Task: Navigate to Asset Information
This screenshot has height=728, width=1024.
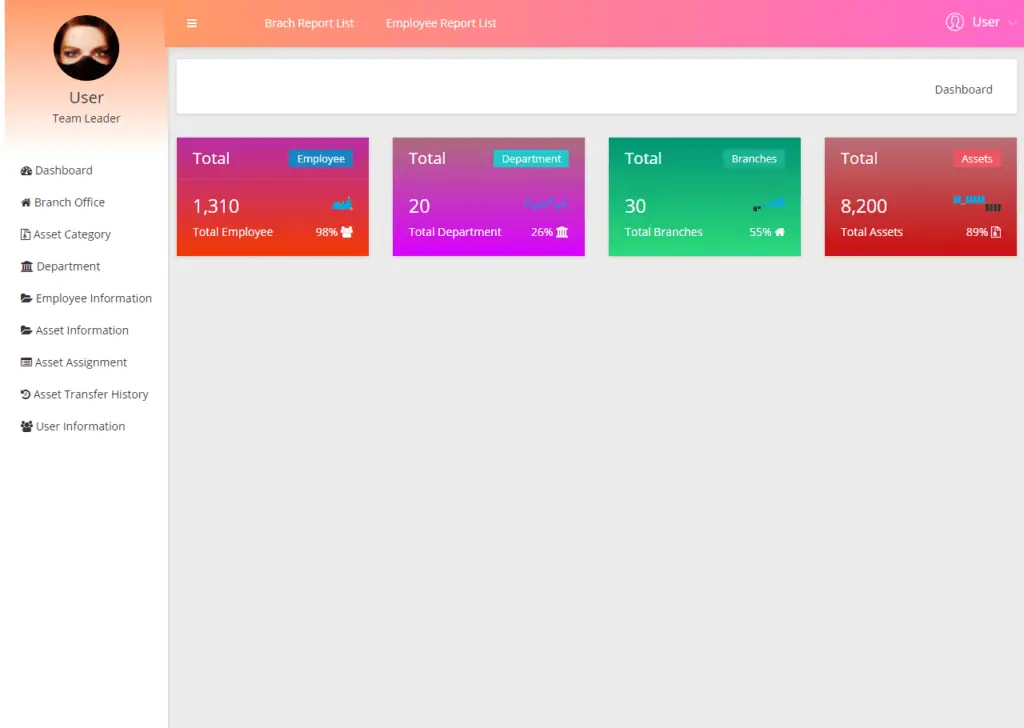Action: tap(82, 330)
